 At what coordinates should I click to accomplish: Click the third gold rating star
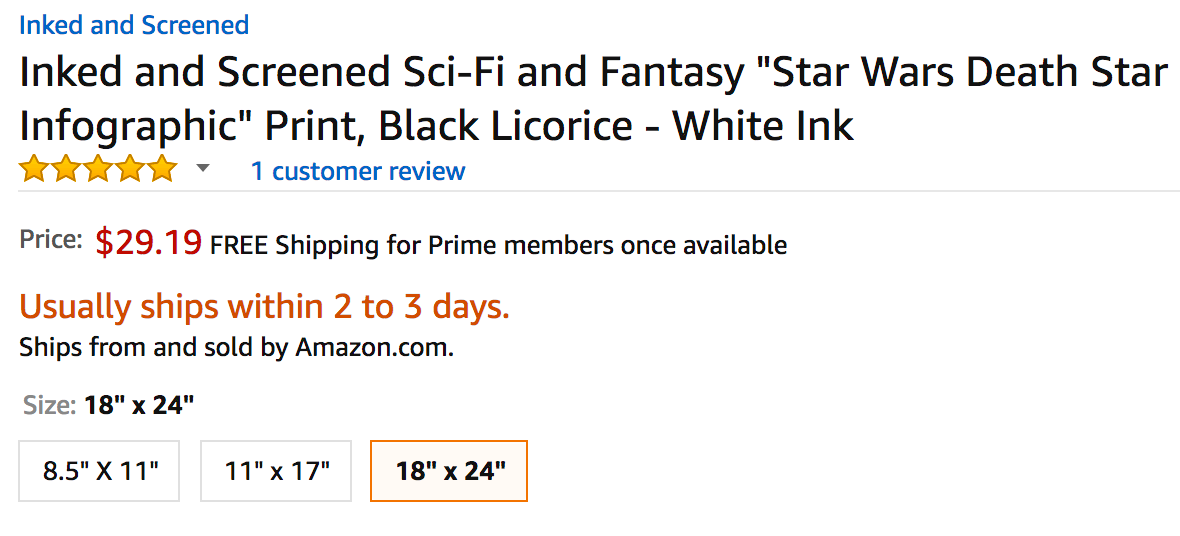97,170
